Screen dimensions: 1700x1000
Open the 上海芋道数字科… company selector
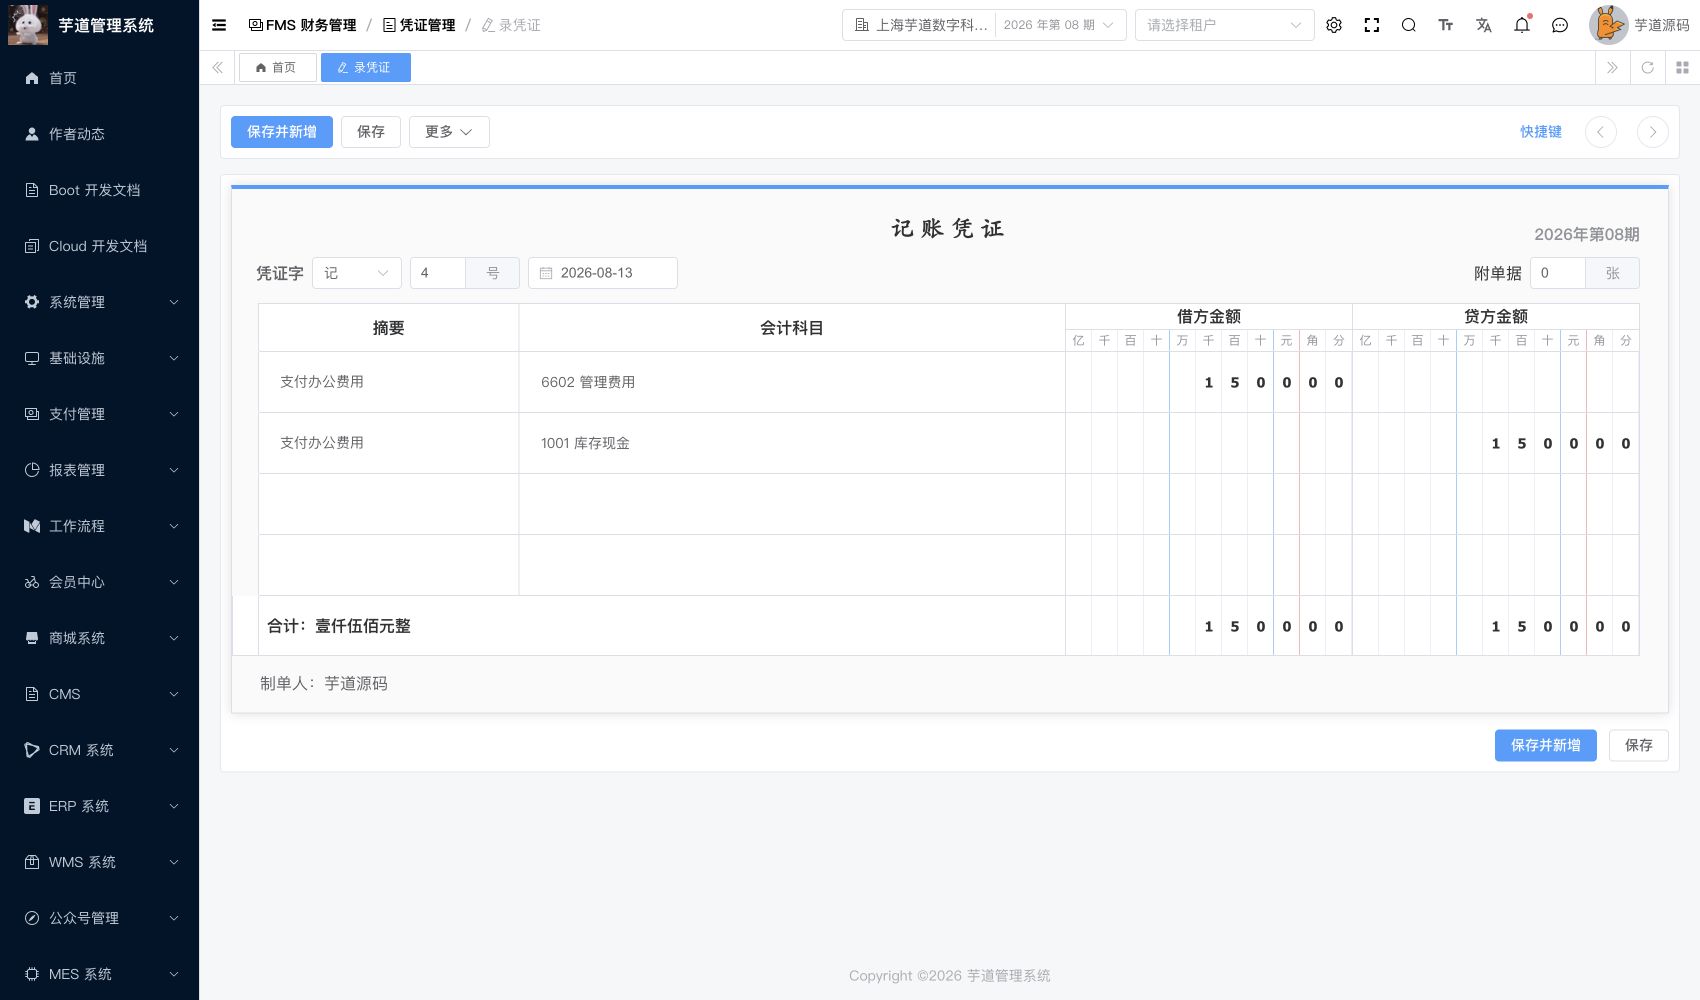920,25
